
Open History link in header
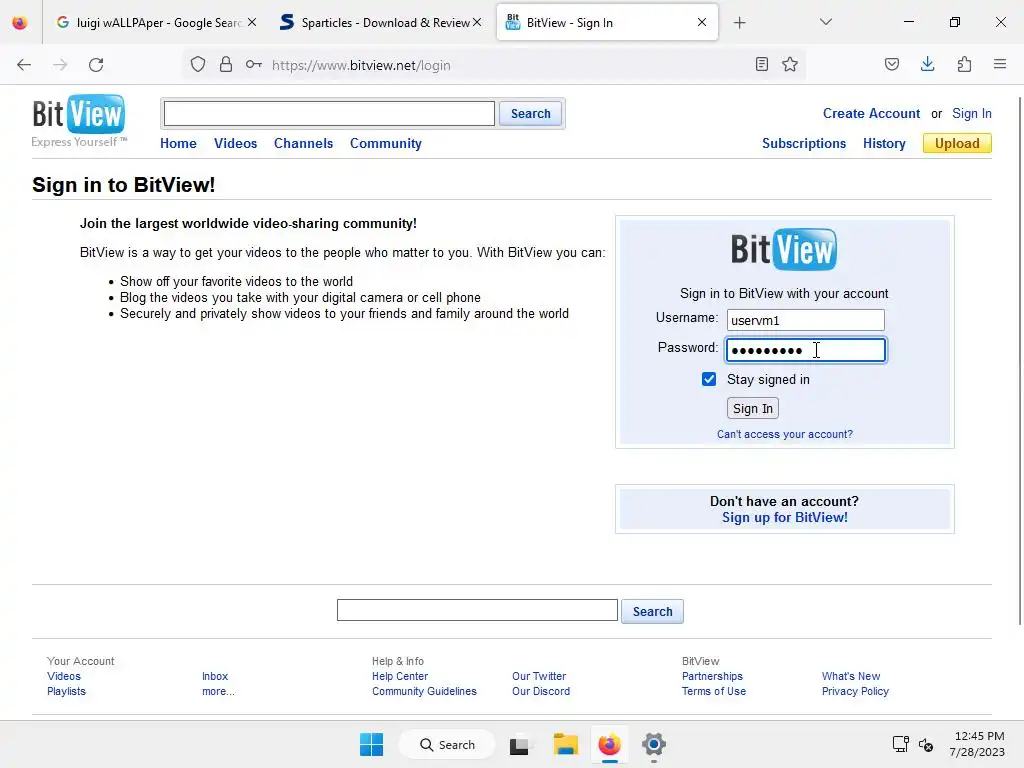coord(884,144)
